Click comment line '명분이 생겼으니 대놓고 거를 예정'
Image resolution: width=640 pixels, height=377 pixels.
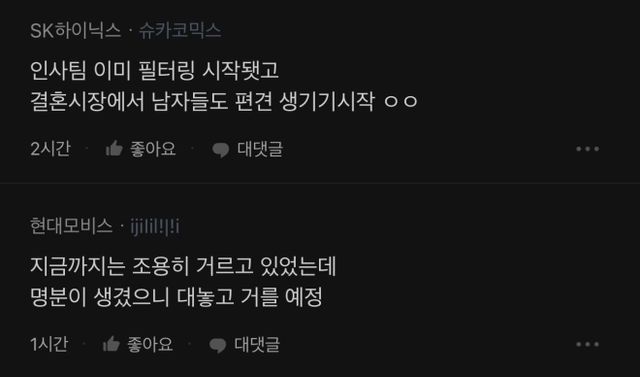176,297
